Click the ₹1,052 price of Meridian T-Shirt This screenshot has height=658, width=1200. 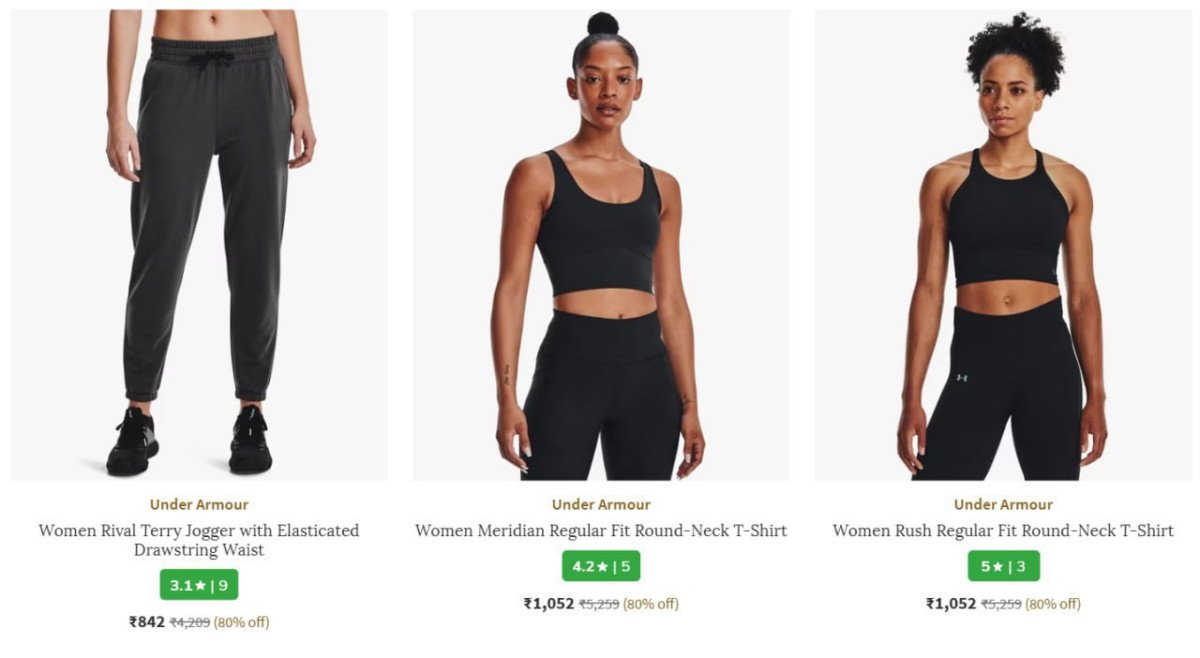549,604
